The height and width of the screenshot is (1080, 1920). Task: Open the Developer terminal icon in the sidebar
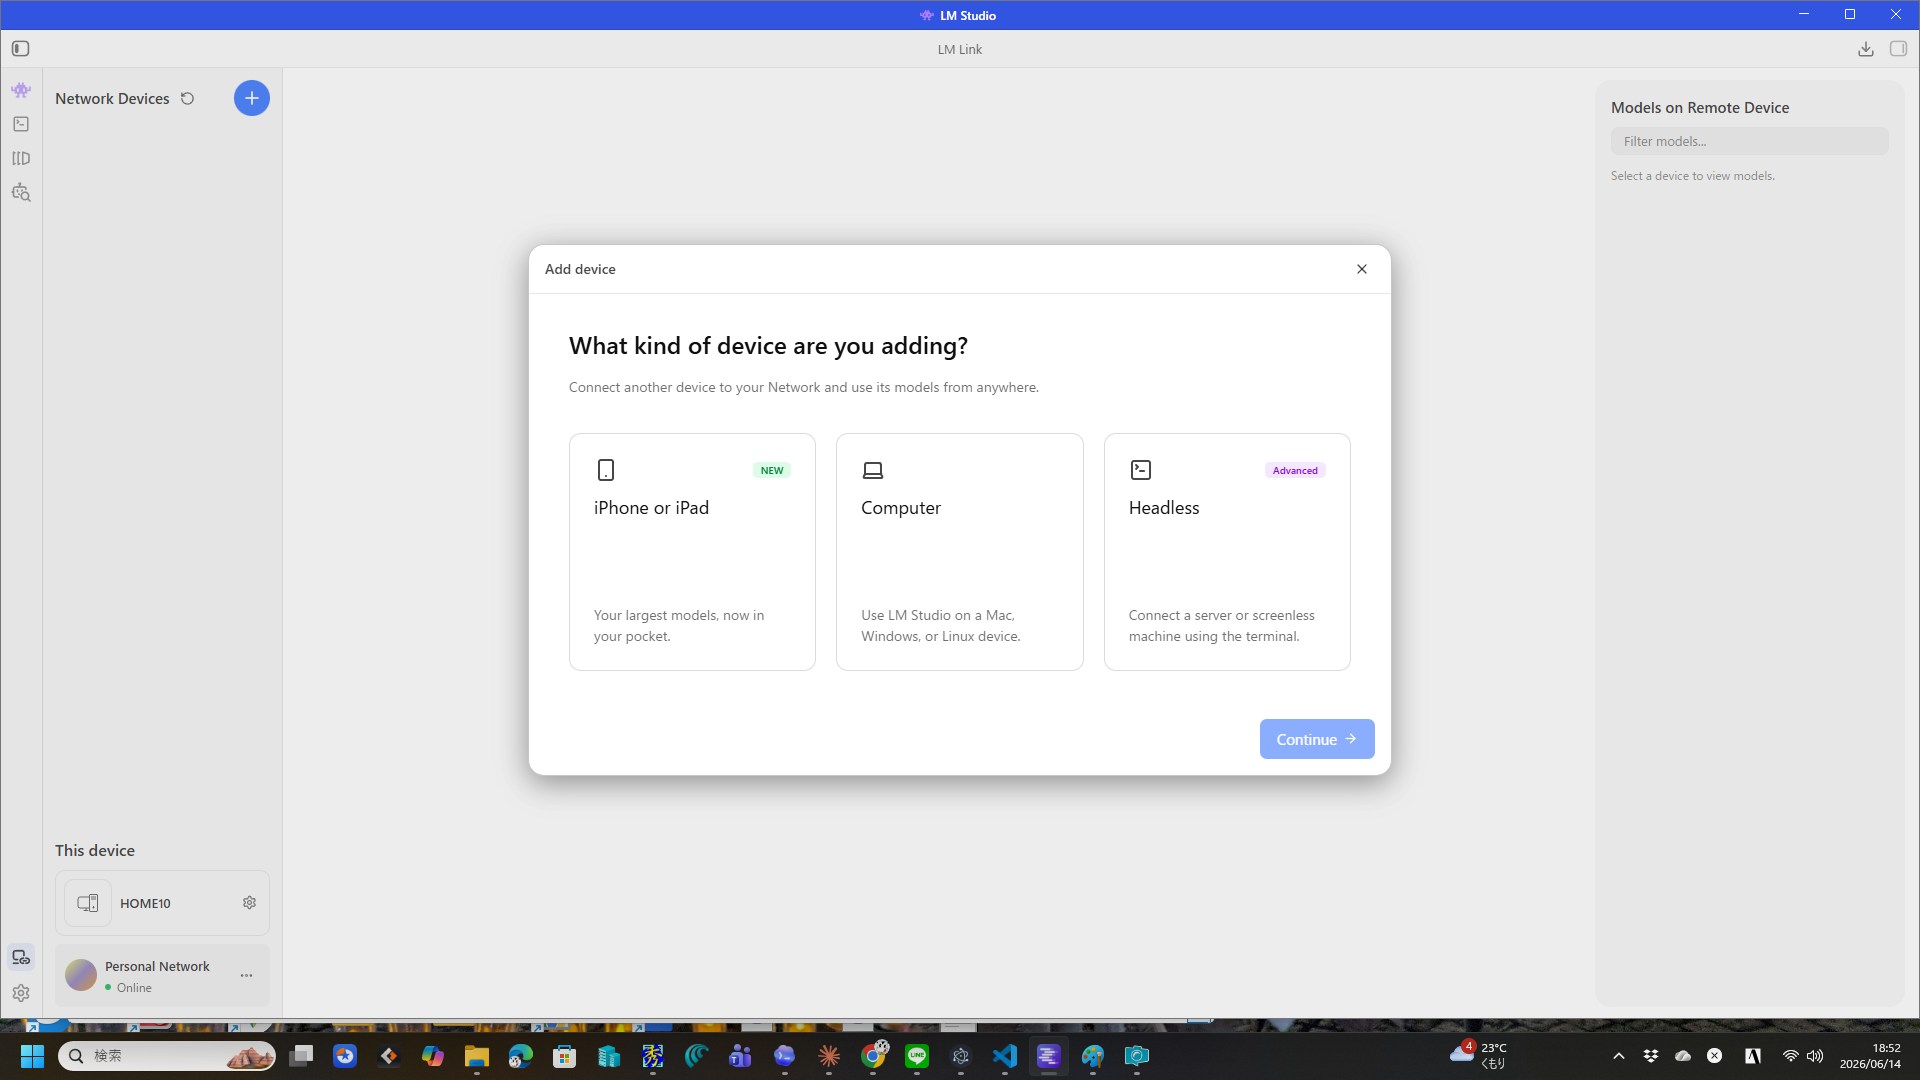[x=21, y=124]
